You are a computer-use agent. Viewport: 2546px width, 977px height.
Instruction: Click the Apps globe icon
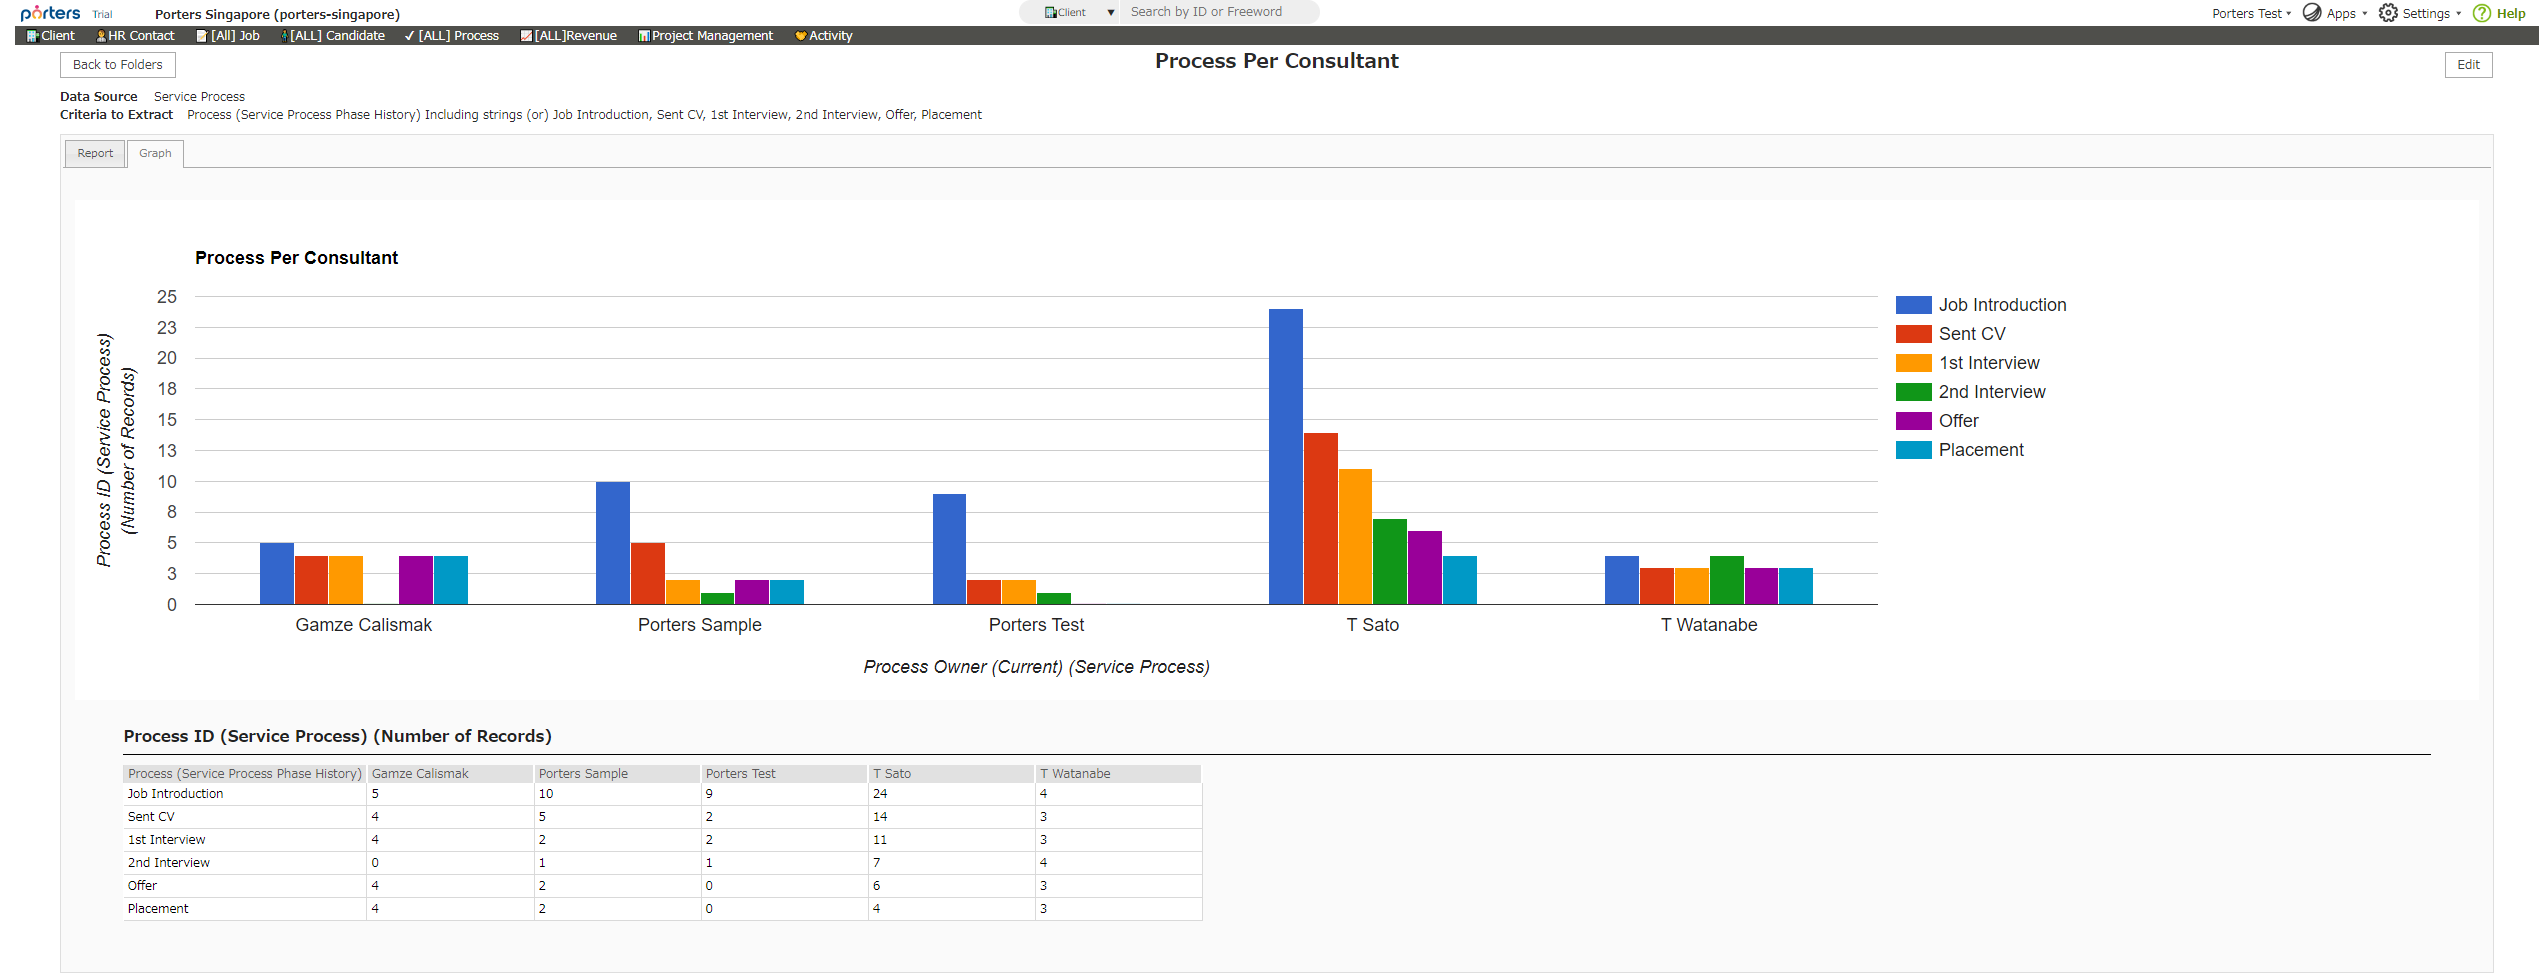pyautogui.click(x=2311, y=12)
